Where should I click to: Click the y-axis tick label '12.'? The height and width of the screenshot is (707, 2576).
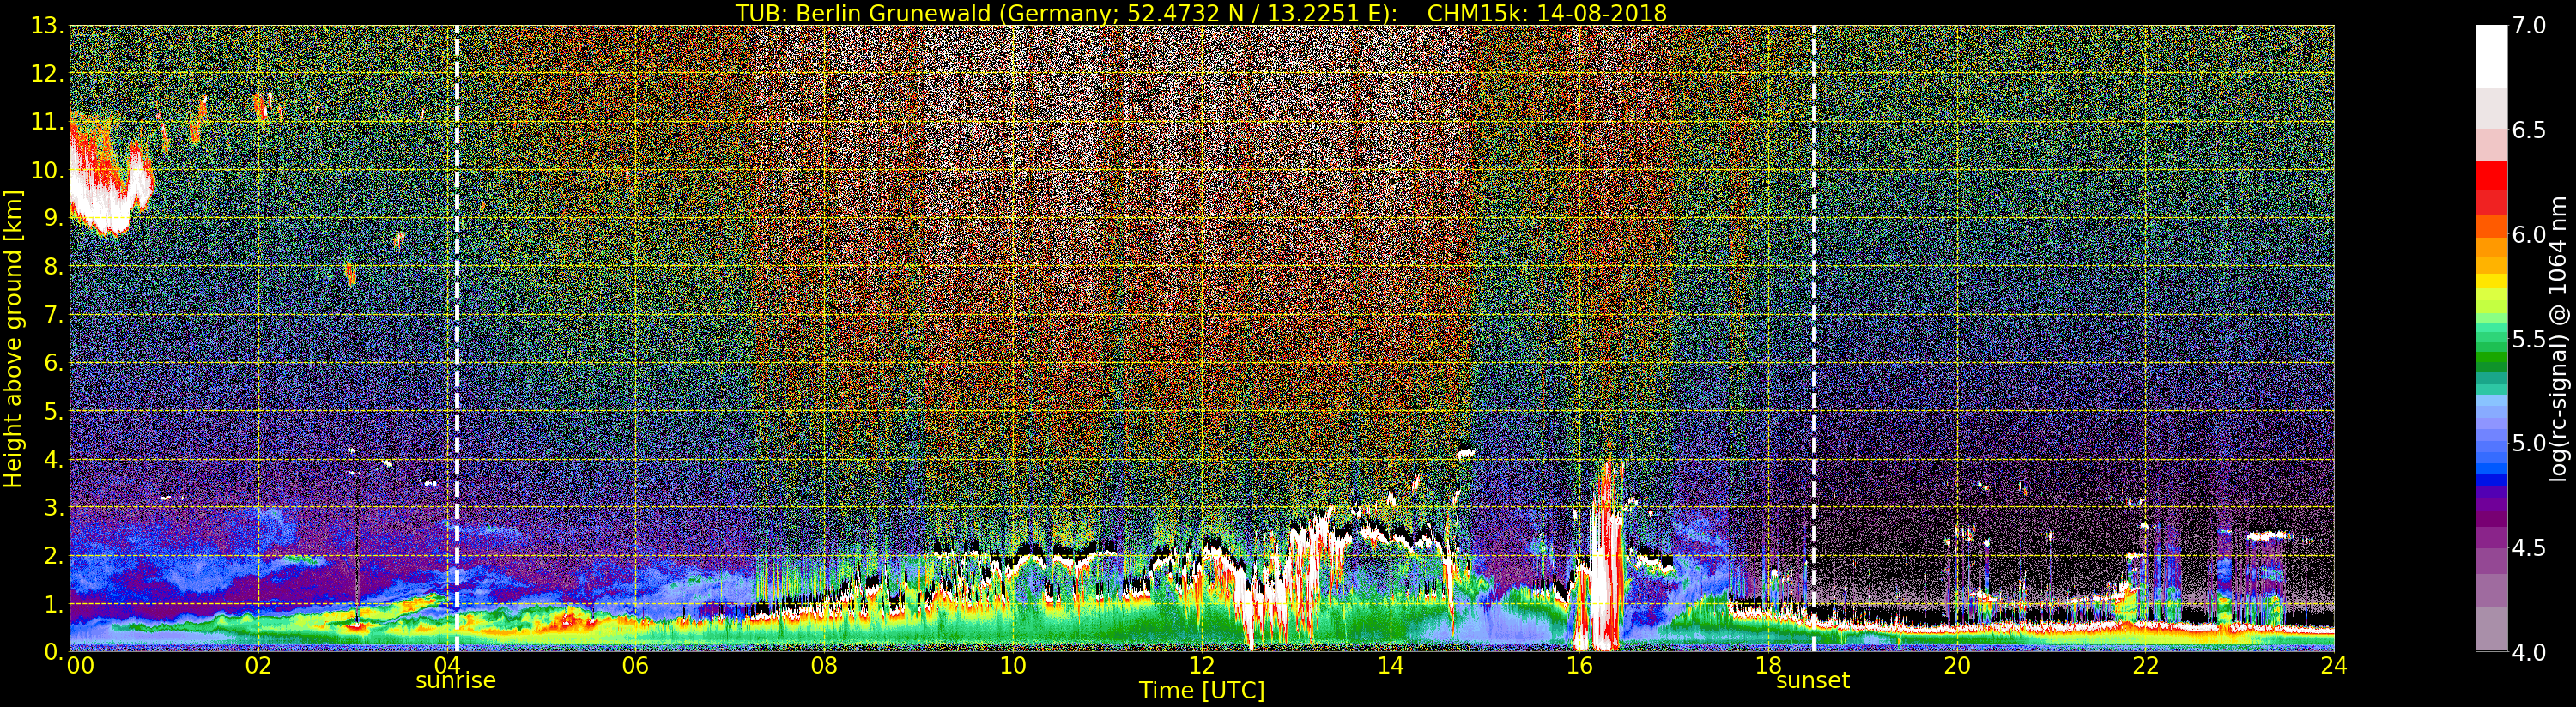pyautogui.click(x=47, y=74)
